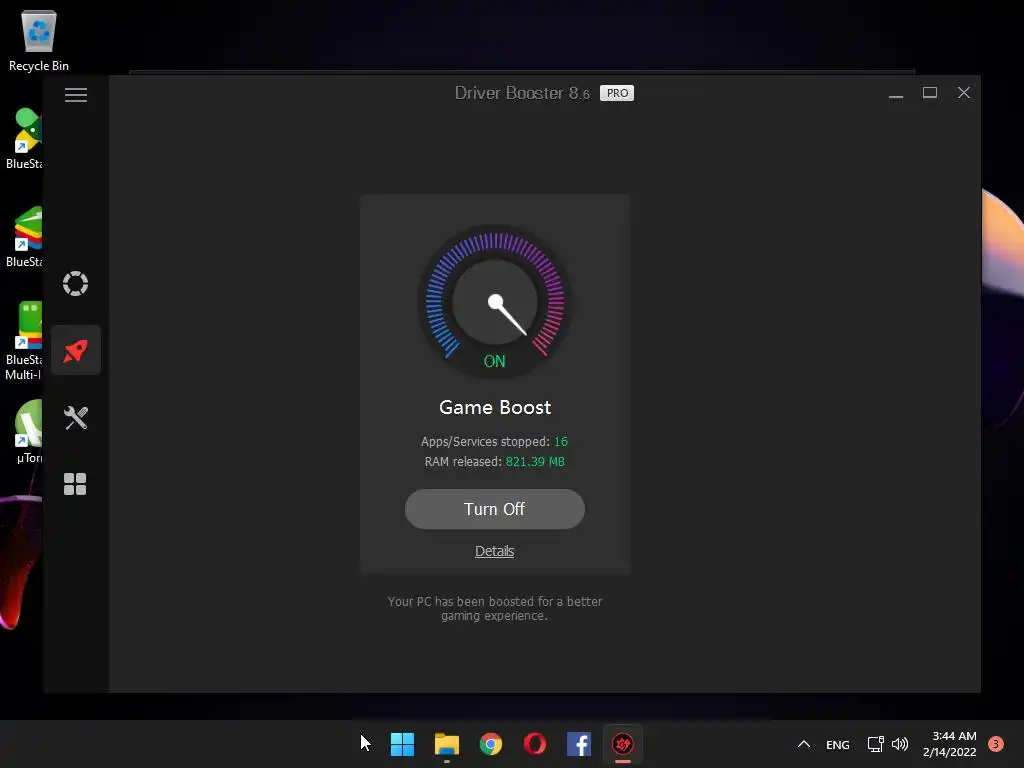Open the Windows Start menu
Image resolution: width=1024 pixels, height=768 pixels.
tap(402, 744)
